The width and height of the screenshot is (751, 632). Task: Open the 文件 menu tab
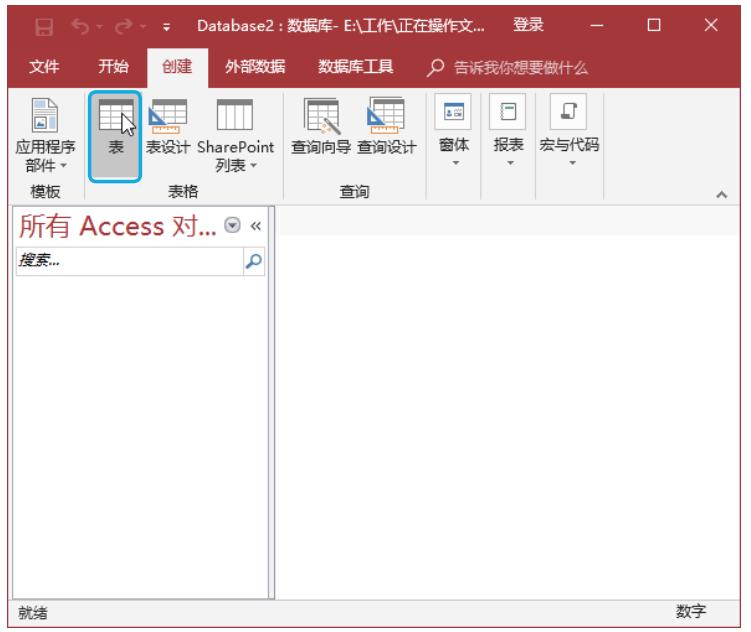pos(44,67)
